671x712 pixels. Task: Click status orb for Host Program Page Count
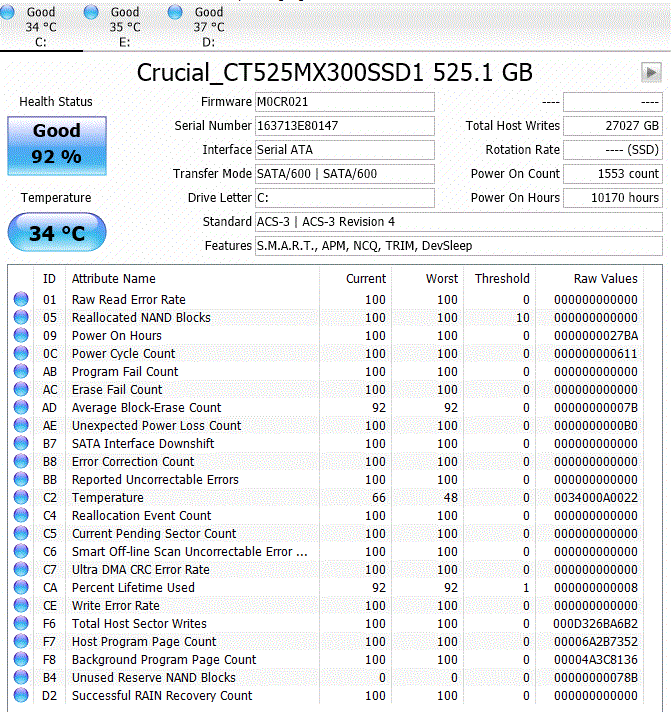click(21, 641)
